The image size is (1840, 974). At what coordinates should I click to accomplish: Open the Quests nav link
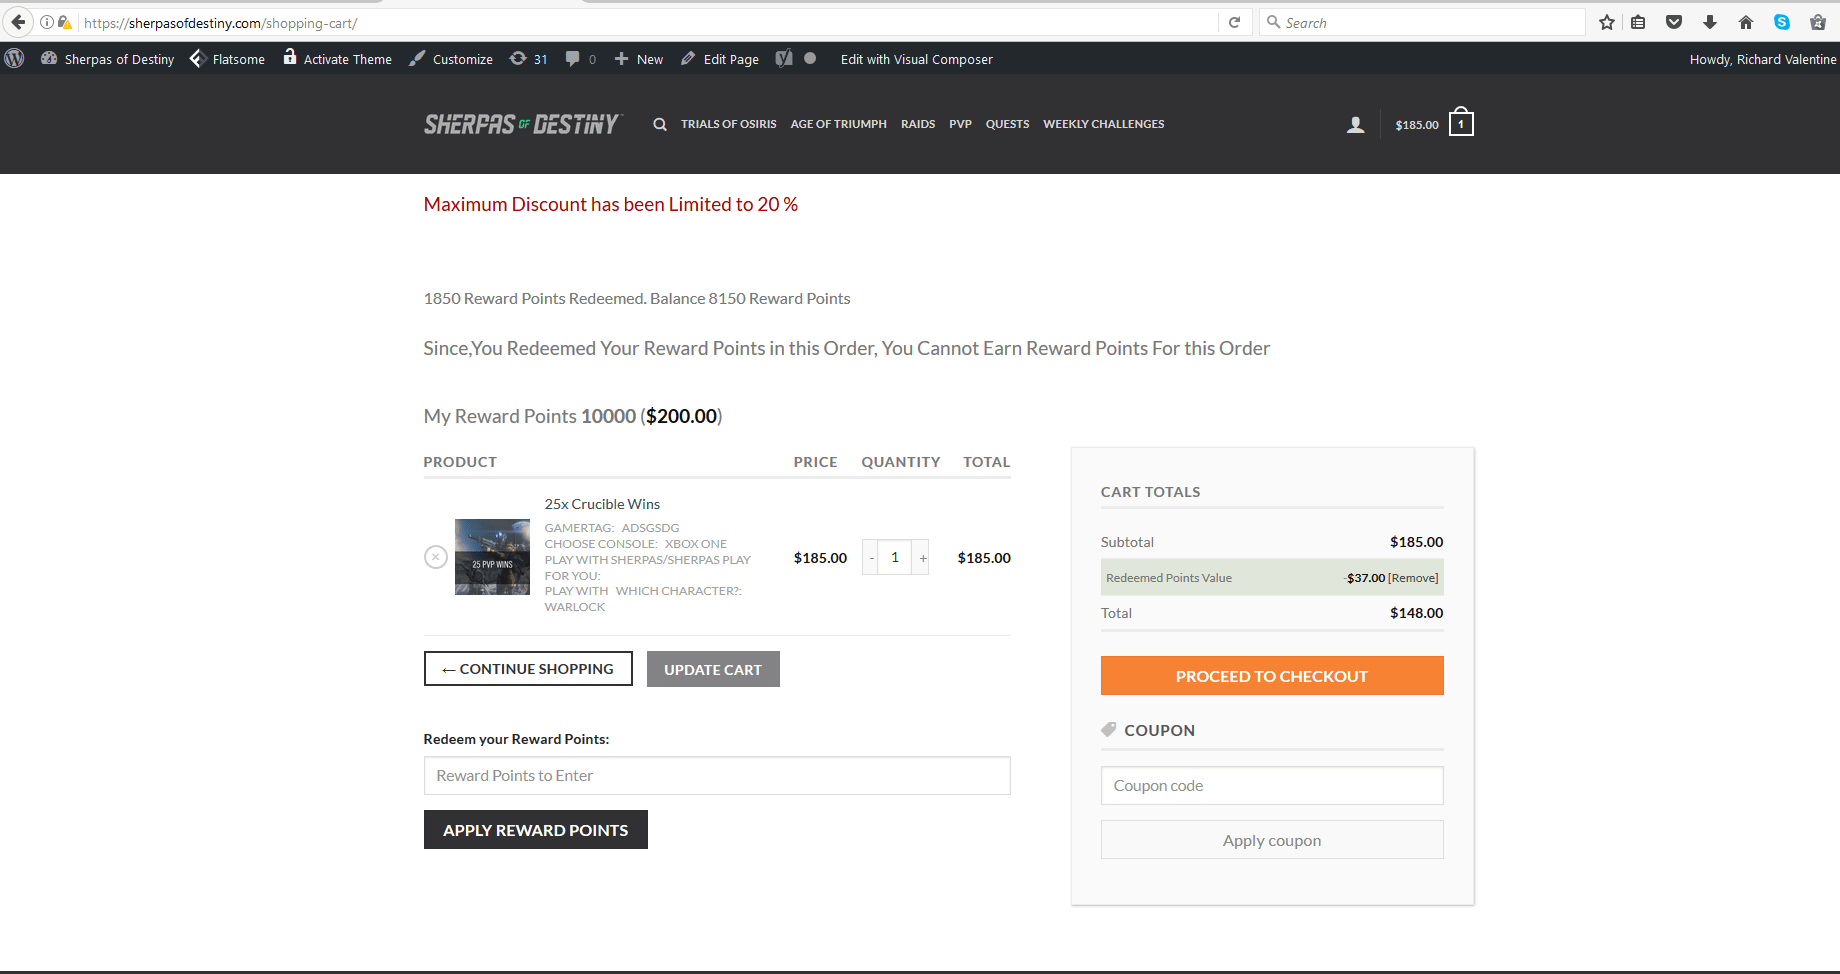tap(1008, 124)
